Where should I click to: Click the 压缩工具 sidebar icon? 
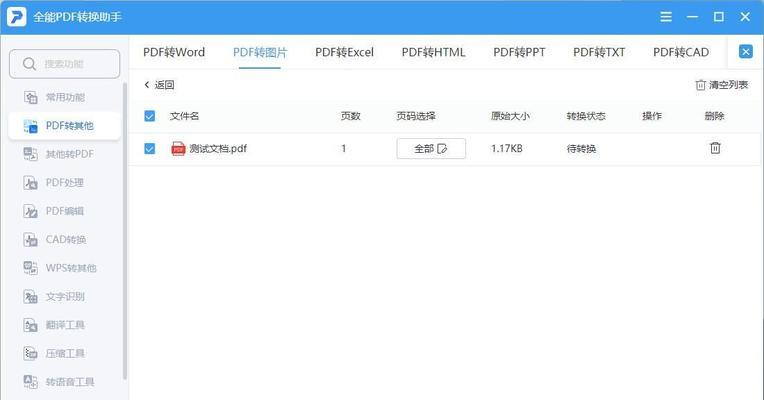click(x=30, y=353)
